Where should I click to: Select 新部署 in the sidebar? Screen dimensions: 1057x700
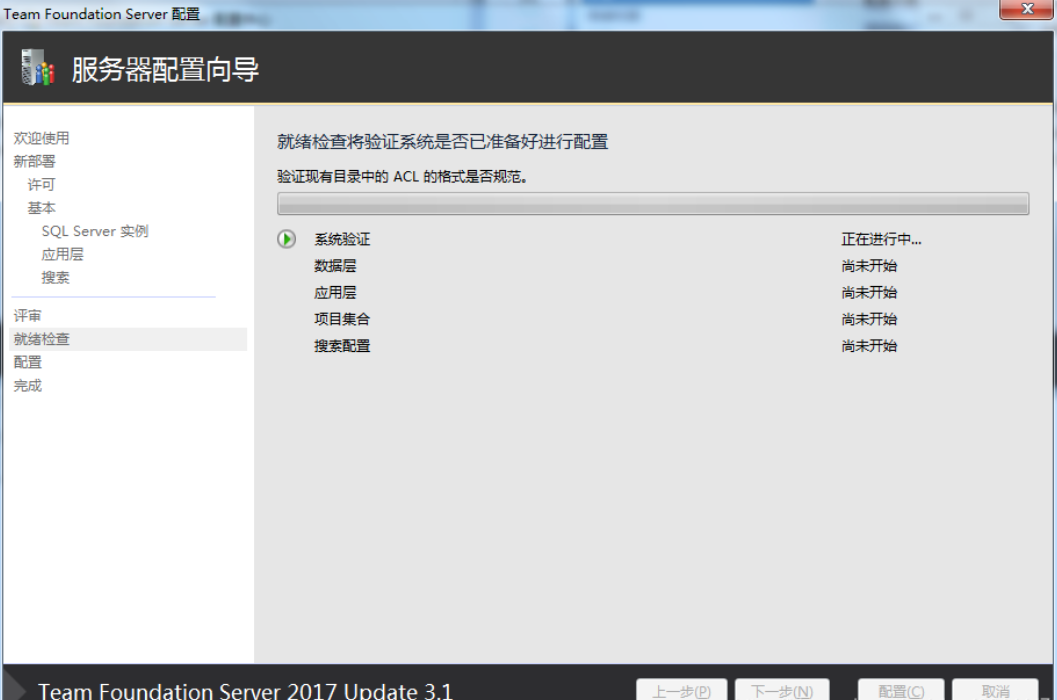34,161
